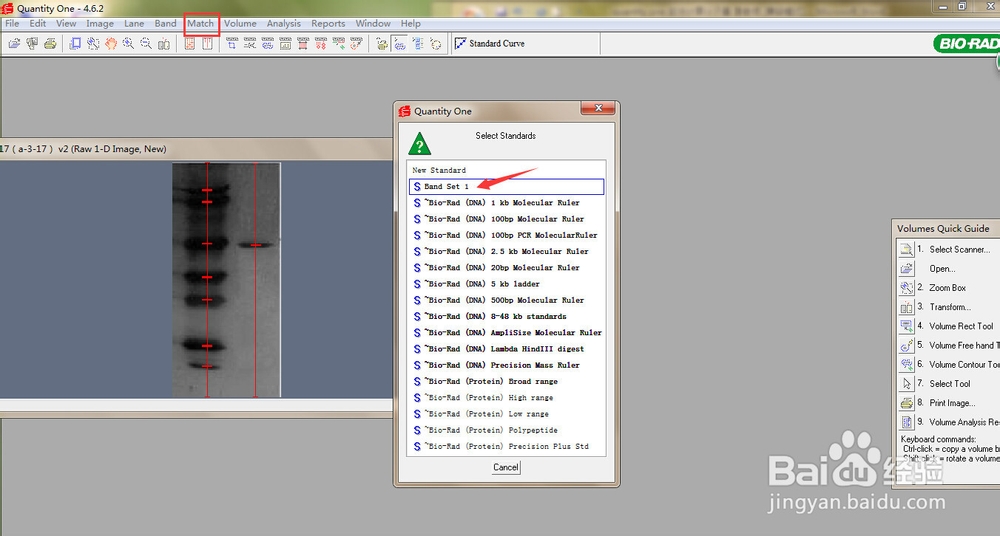1000x536 pixels.
Task: Select Bio-Rad (DNA) Precision Mass Ruler
Action: click(506, 365)
